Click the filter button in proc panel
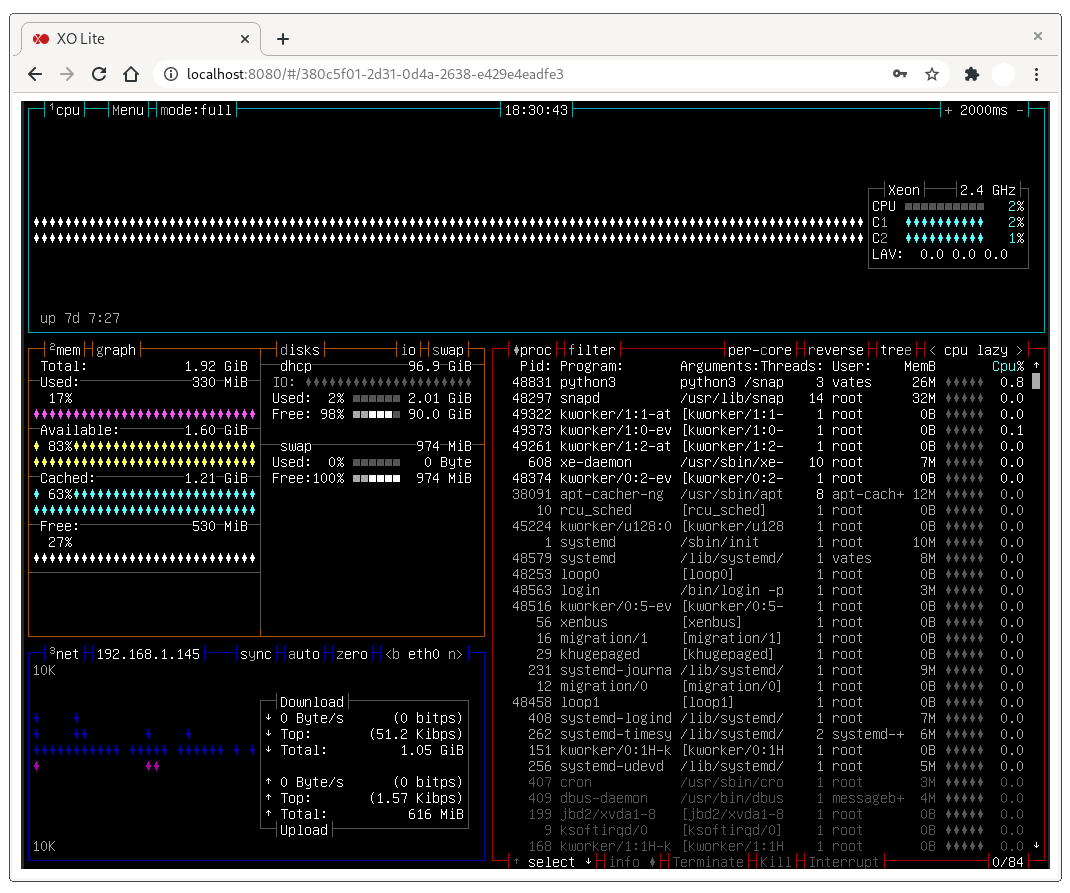1070x893 pixels. point(592,350)
